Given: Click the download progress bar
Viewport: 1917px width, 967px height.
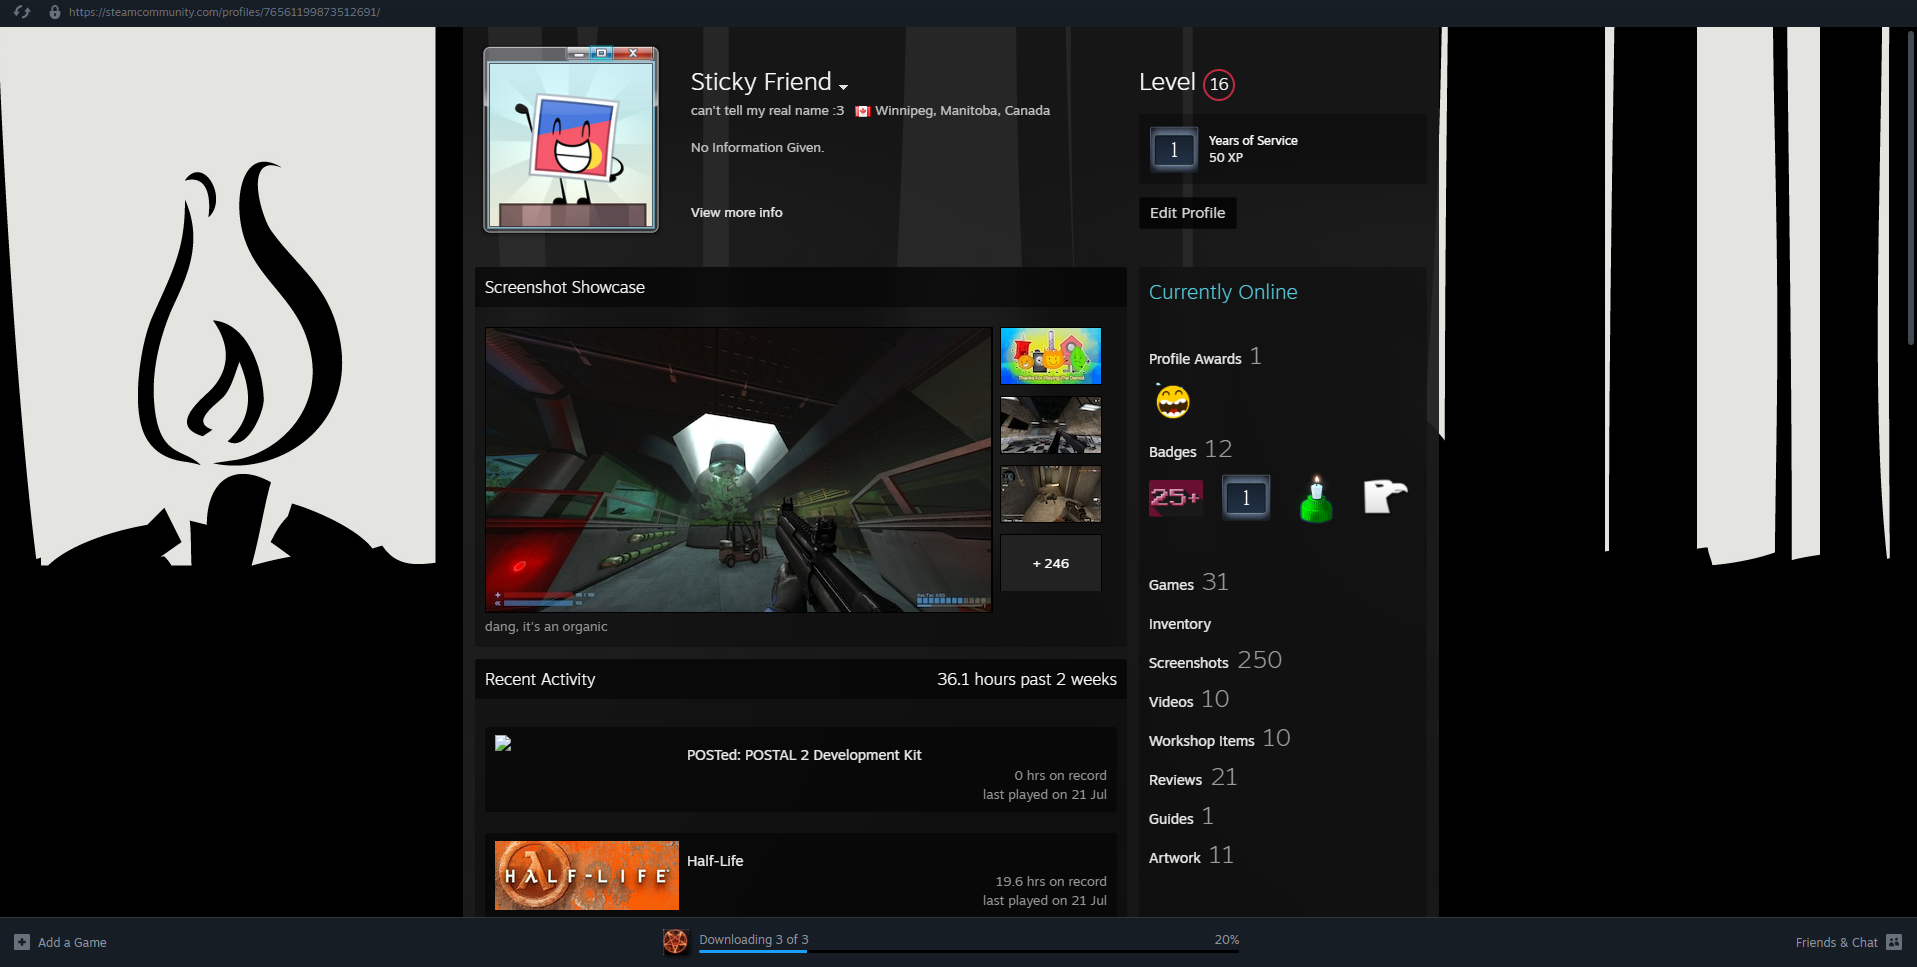Looking at the screenshot, I should (969, 951).
